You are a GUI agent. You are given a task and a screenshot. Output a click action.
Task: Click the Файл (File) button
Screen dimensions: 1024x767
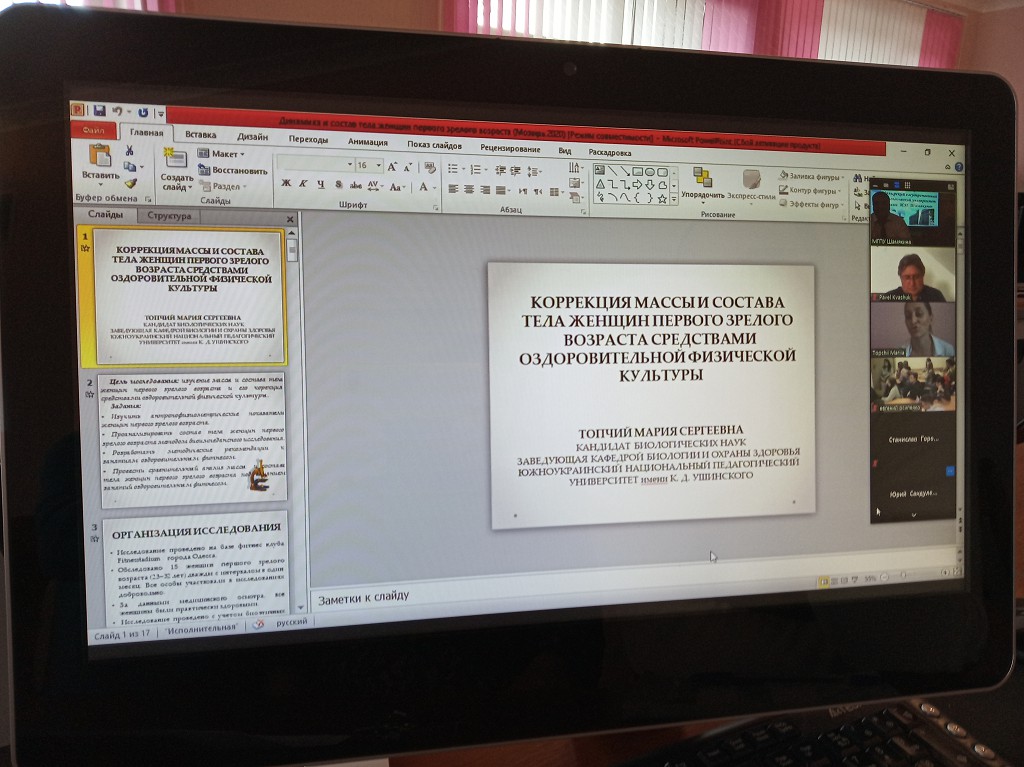coord(94,130)
